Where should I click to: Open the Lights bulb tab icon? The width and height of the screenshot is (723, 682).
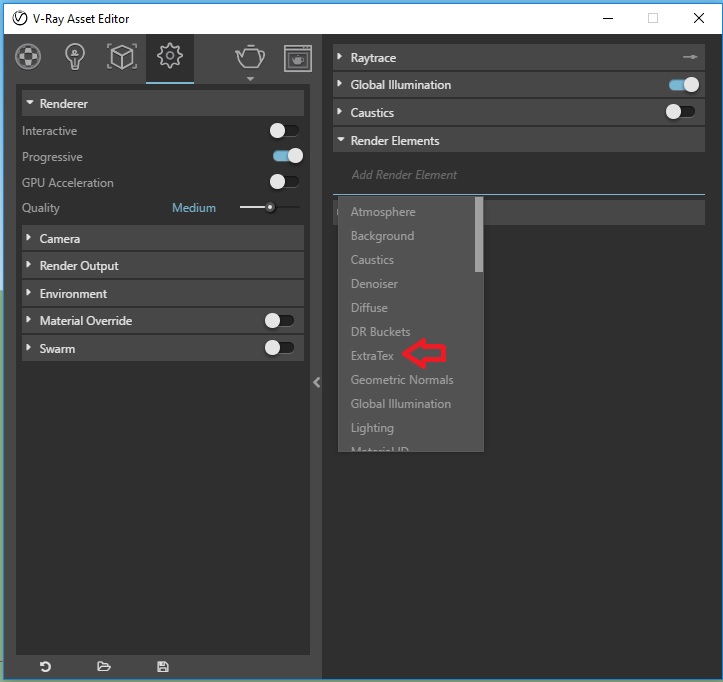pyautogui.click(x=75, y=57)
